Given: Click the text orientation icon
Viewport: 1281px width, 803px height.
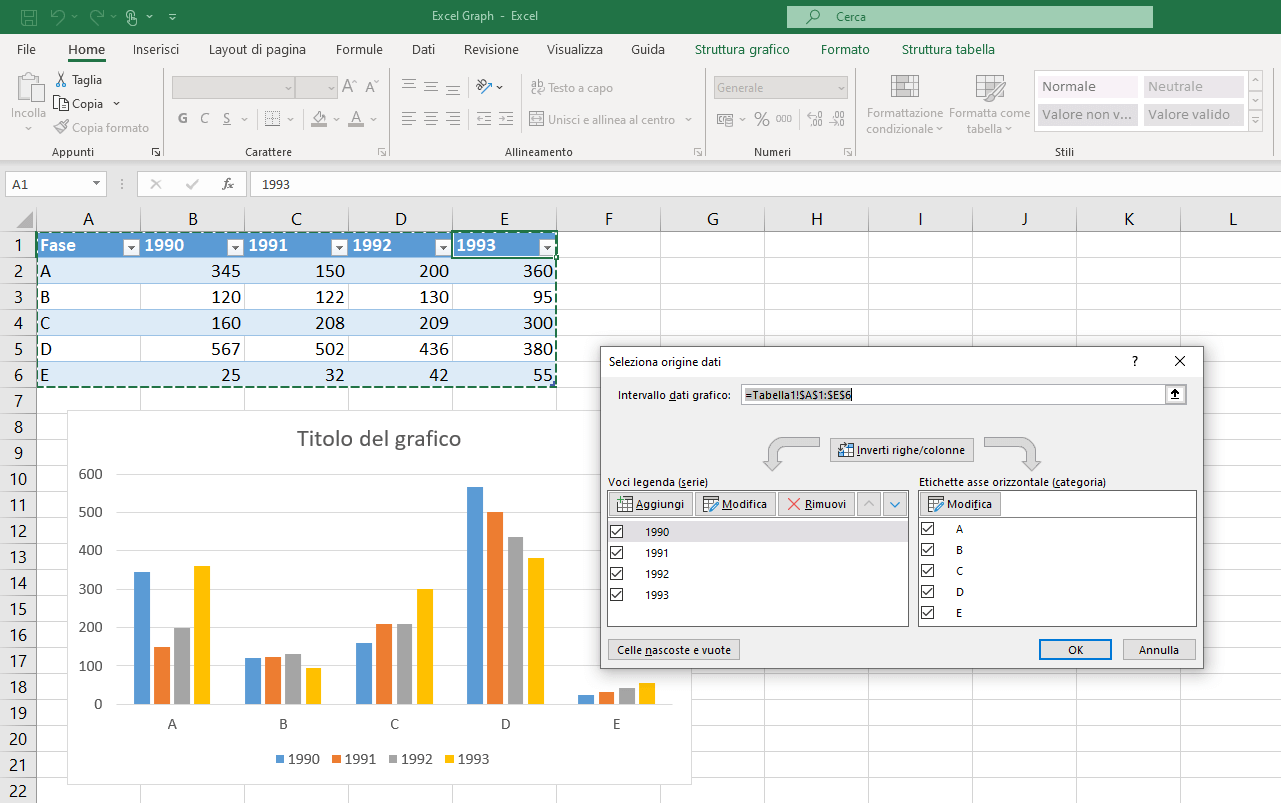Looking at the screenshot, I should click(484, 87).
